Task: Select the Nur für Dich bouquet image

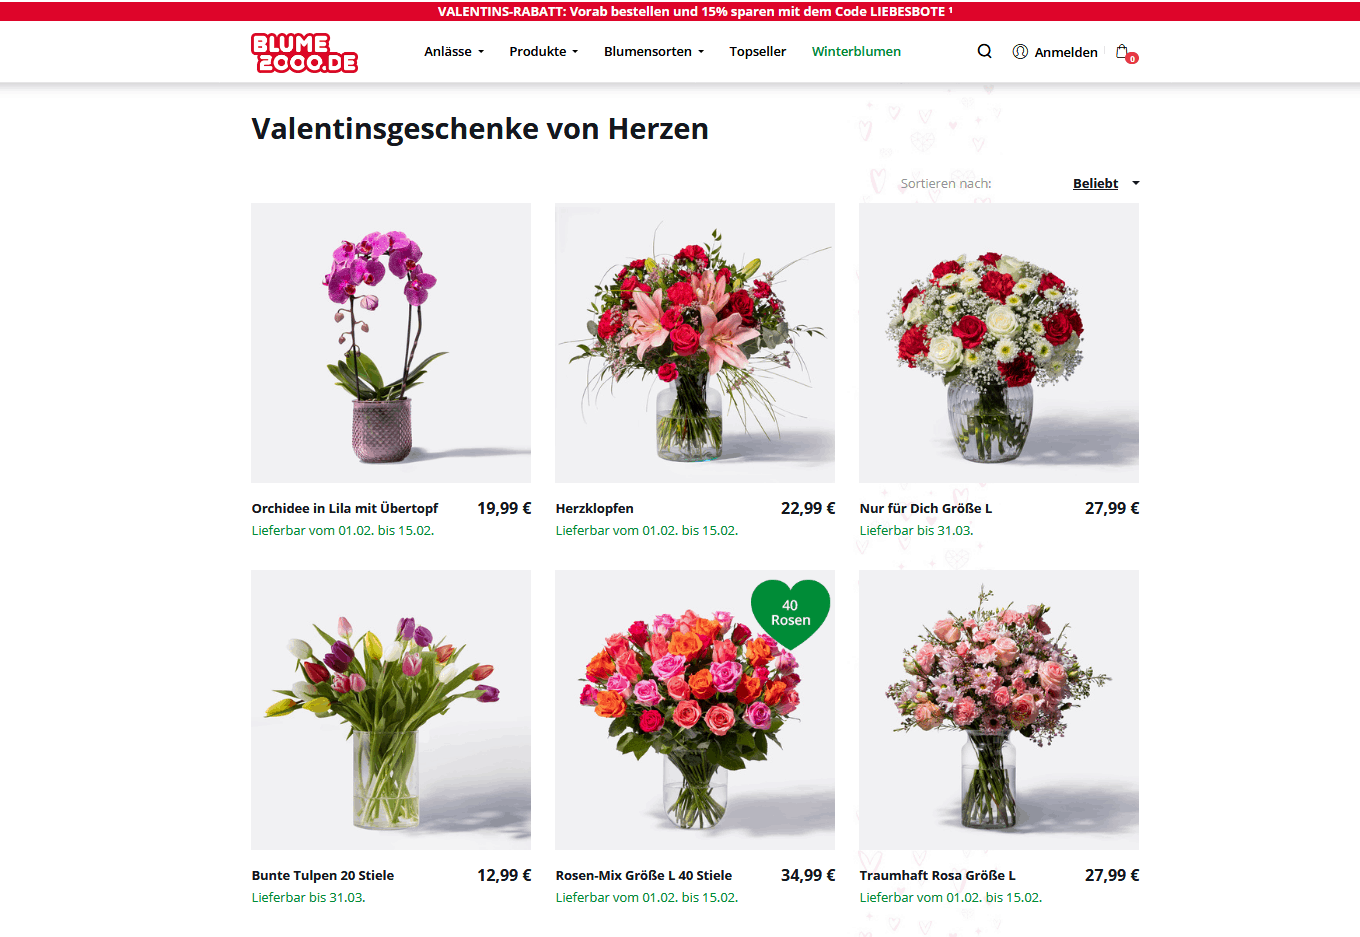Action: pos(999,343)
